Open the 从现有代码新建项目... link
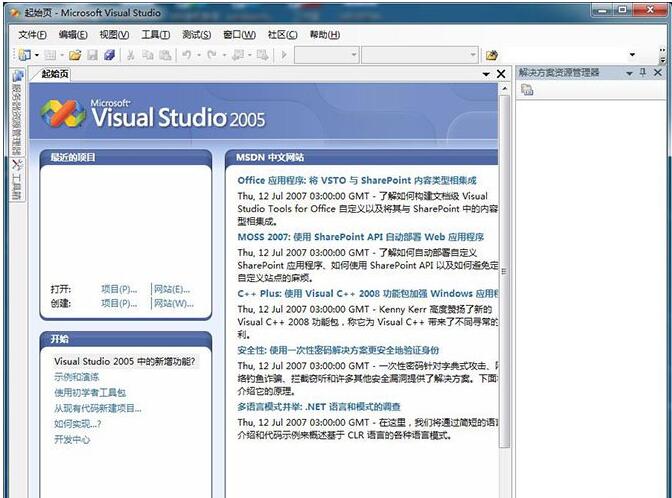672x498 pixels. click(x=98, y=408)
